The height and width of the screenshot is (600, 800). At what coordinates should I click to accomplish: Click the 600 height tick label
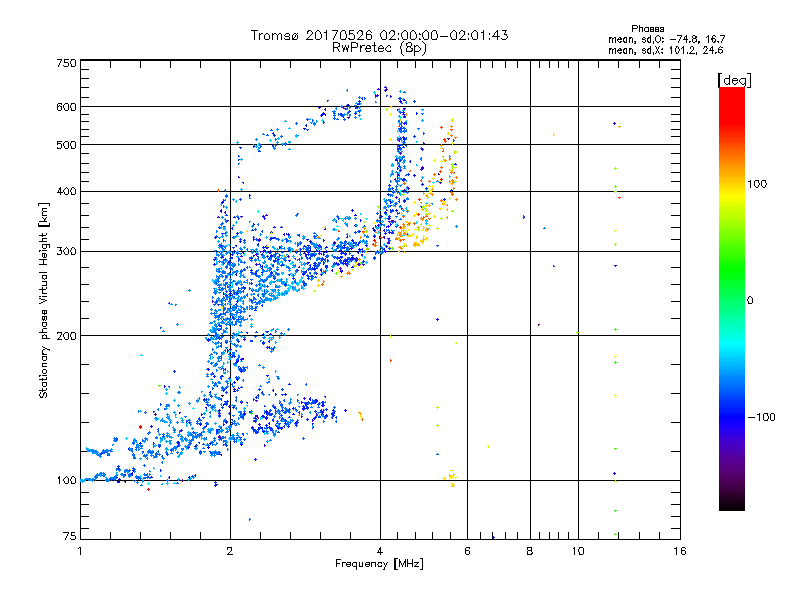point(66,107)
